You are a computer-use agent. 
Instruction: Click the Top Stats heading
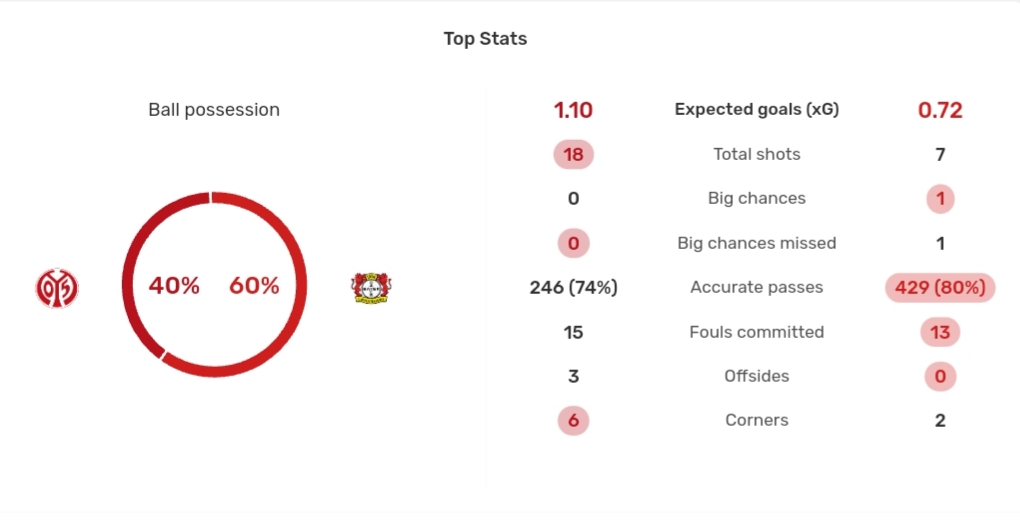(x=485, y=39)
